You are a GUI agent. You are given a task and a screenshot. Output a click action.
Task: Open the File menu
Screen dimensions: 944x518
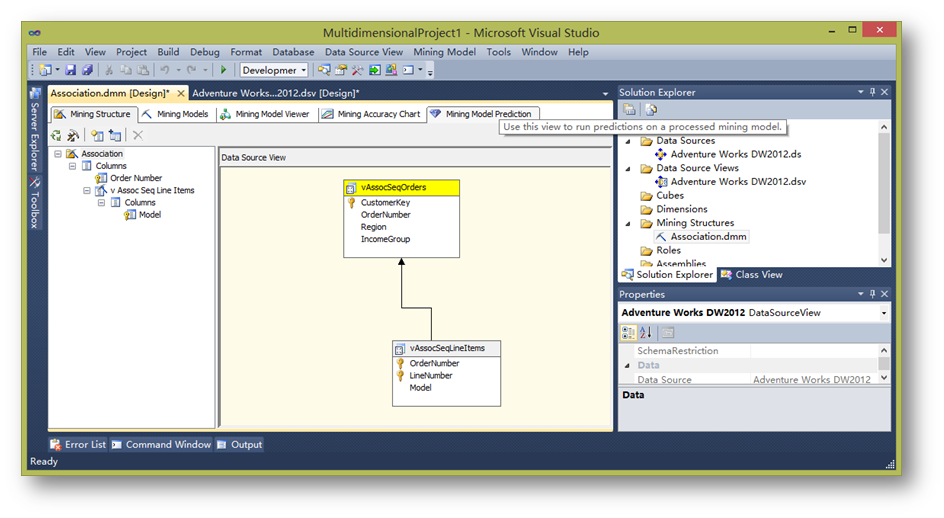[x=39, y=52]
